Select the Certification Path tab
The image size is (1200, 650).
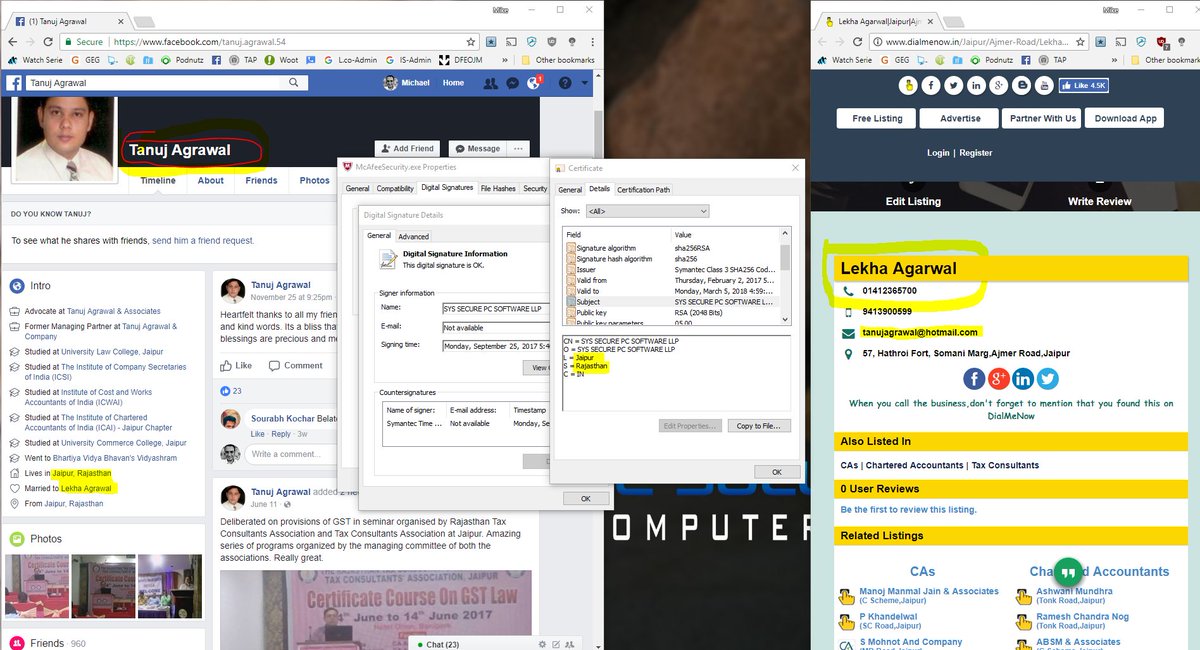[643, 189]
